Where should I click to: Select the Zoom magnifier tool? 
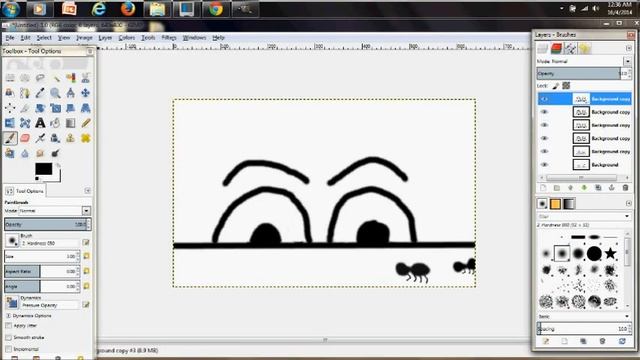point(56,93)
